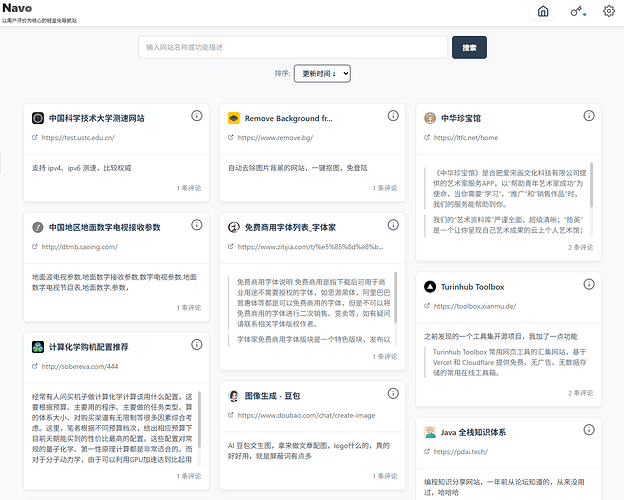Viewport: 624px width, 500px height.
Task: Click the 中华珍宝馆 site favicon
Action: pos(430,118)
